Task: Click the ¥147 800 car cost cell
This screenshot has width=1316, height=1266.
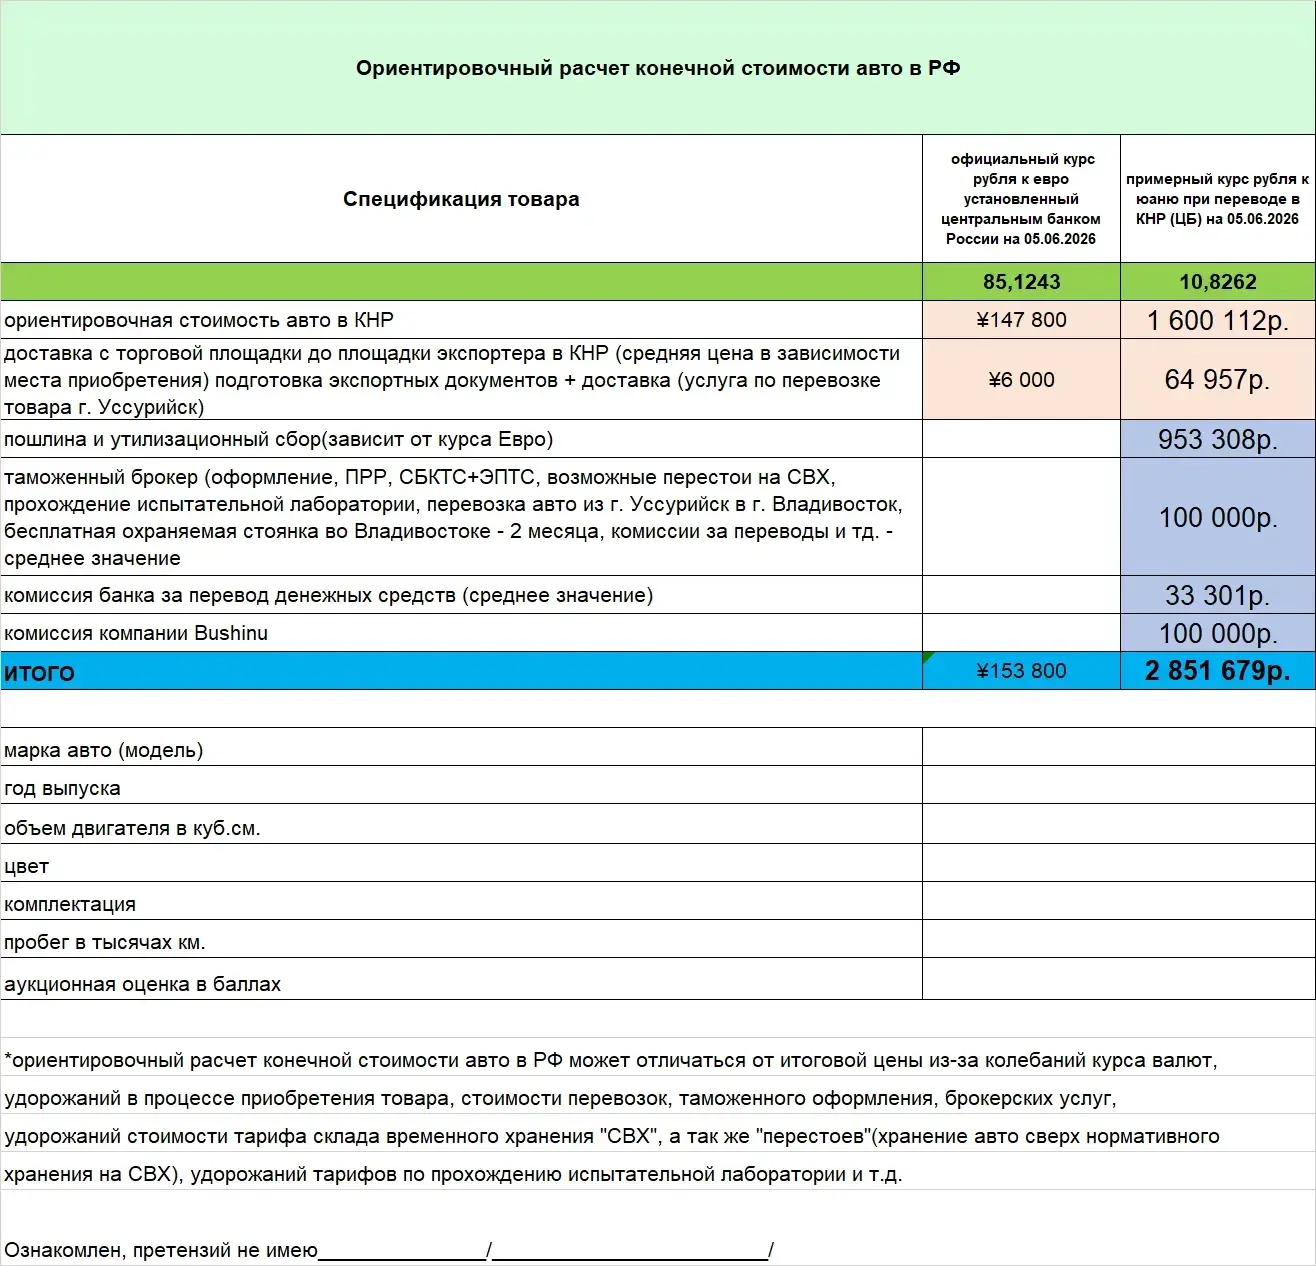Action: tap(1021, 320)
